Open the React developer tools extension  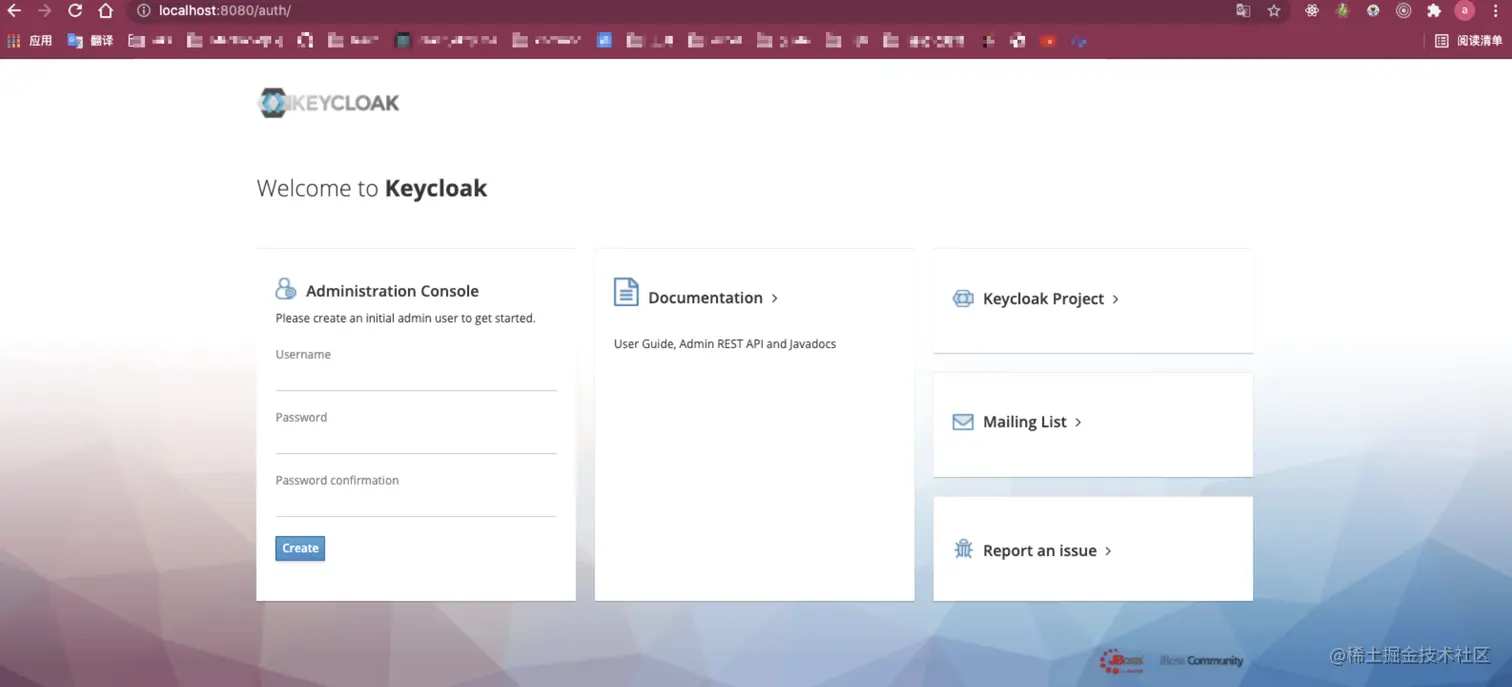tap(1312, 11)
